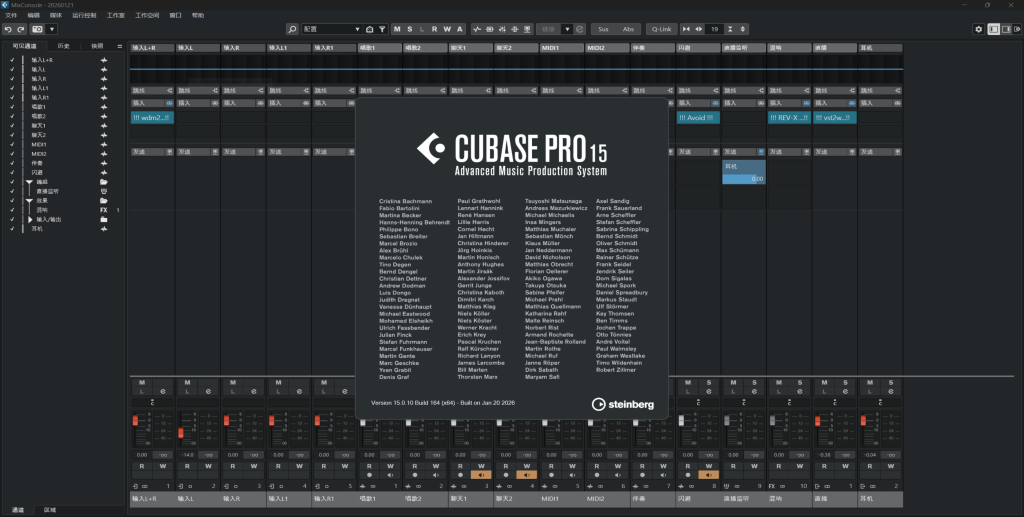The image size is (1024, 517).
Task: Toggle global Read automation R button
Action: click(x=434, y=29)
